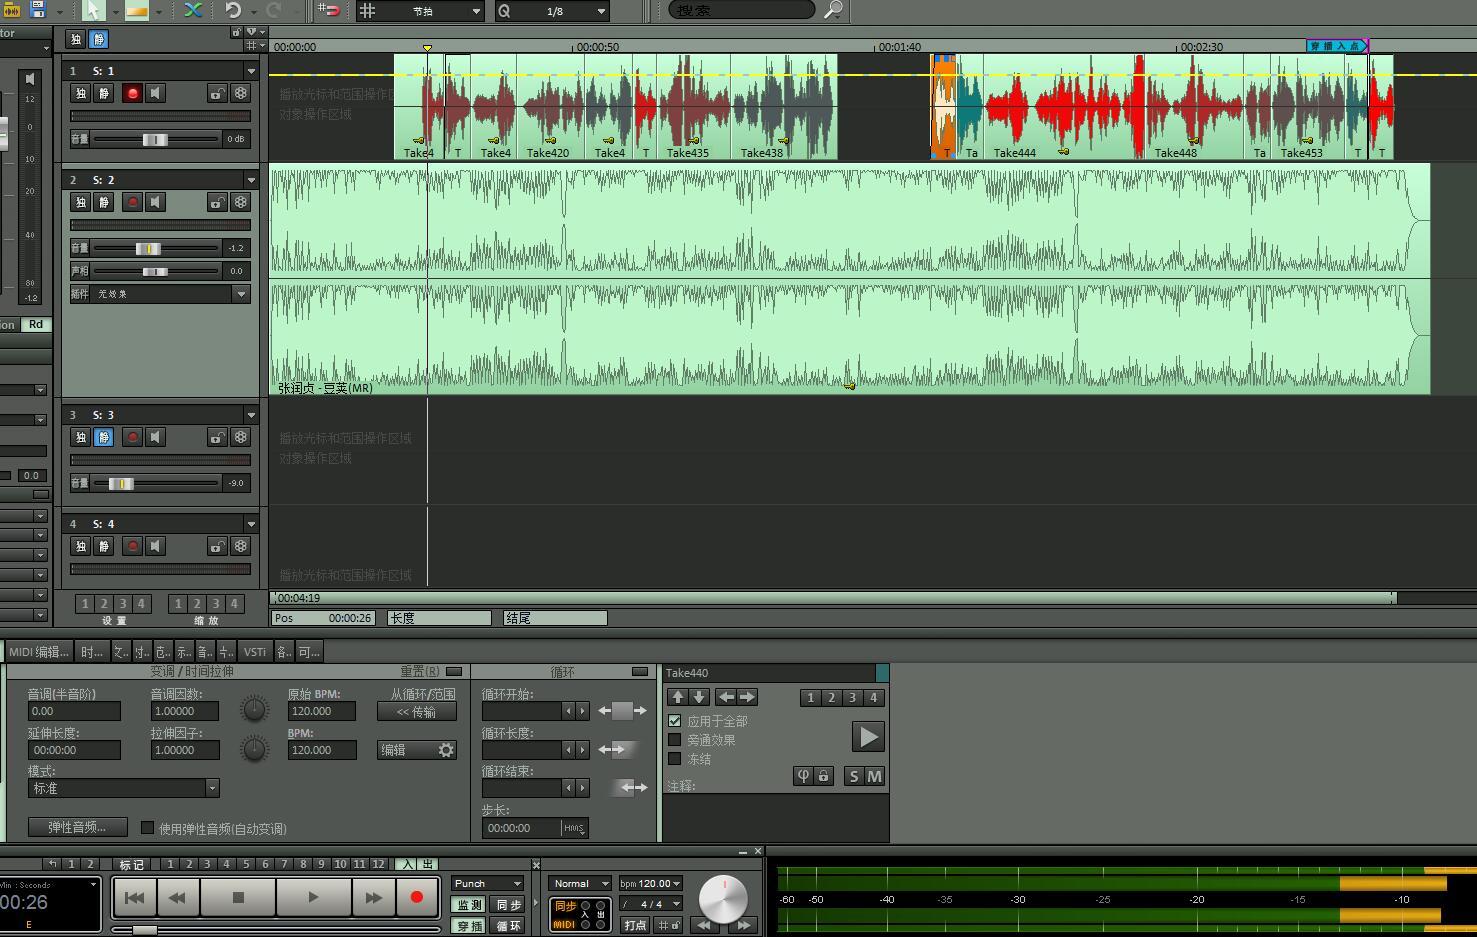Select the mouse pointer tool
The image size is (1477, 937).
pyautogui.click(x=92, y=10)
